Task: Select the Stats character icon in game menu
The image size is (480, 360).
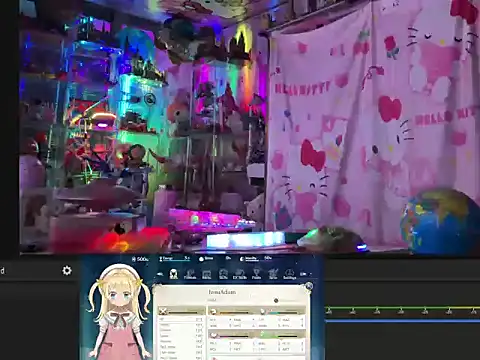Action: (173, 274)
